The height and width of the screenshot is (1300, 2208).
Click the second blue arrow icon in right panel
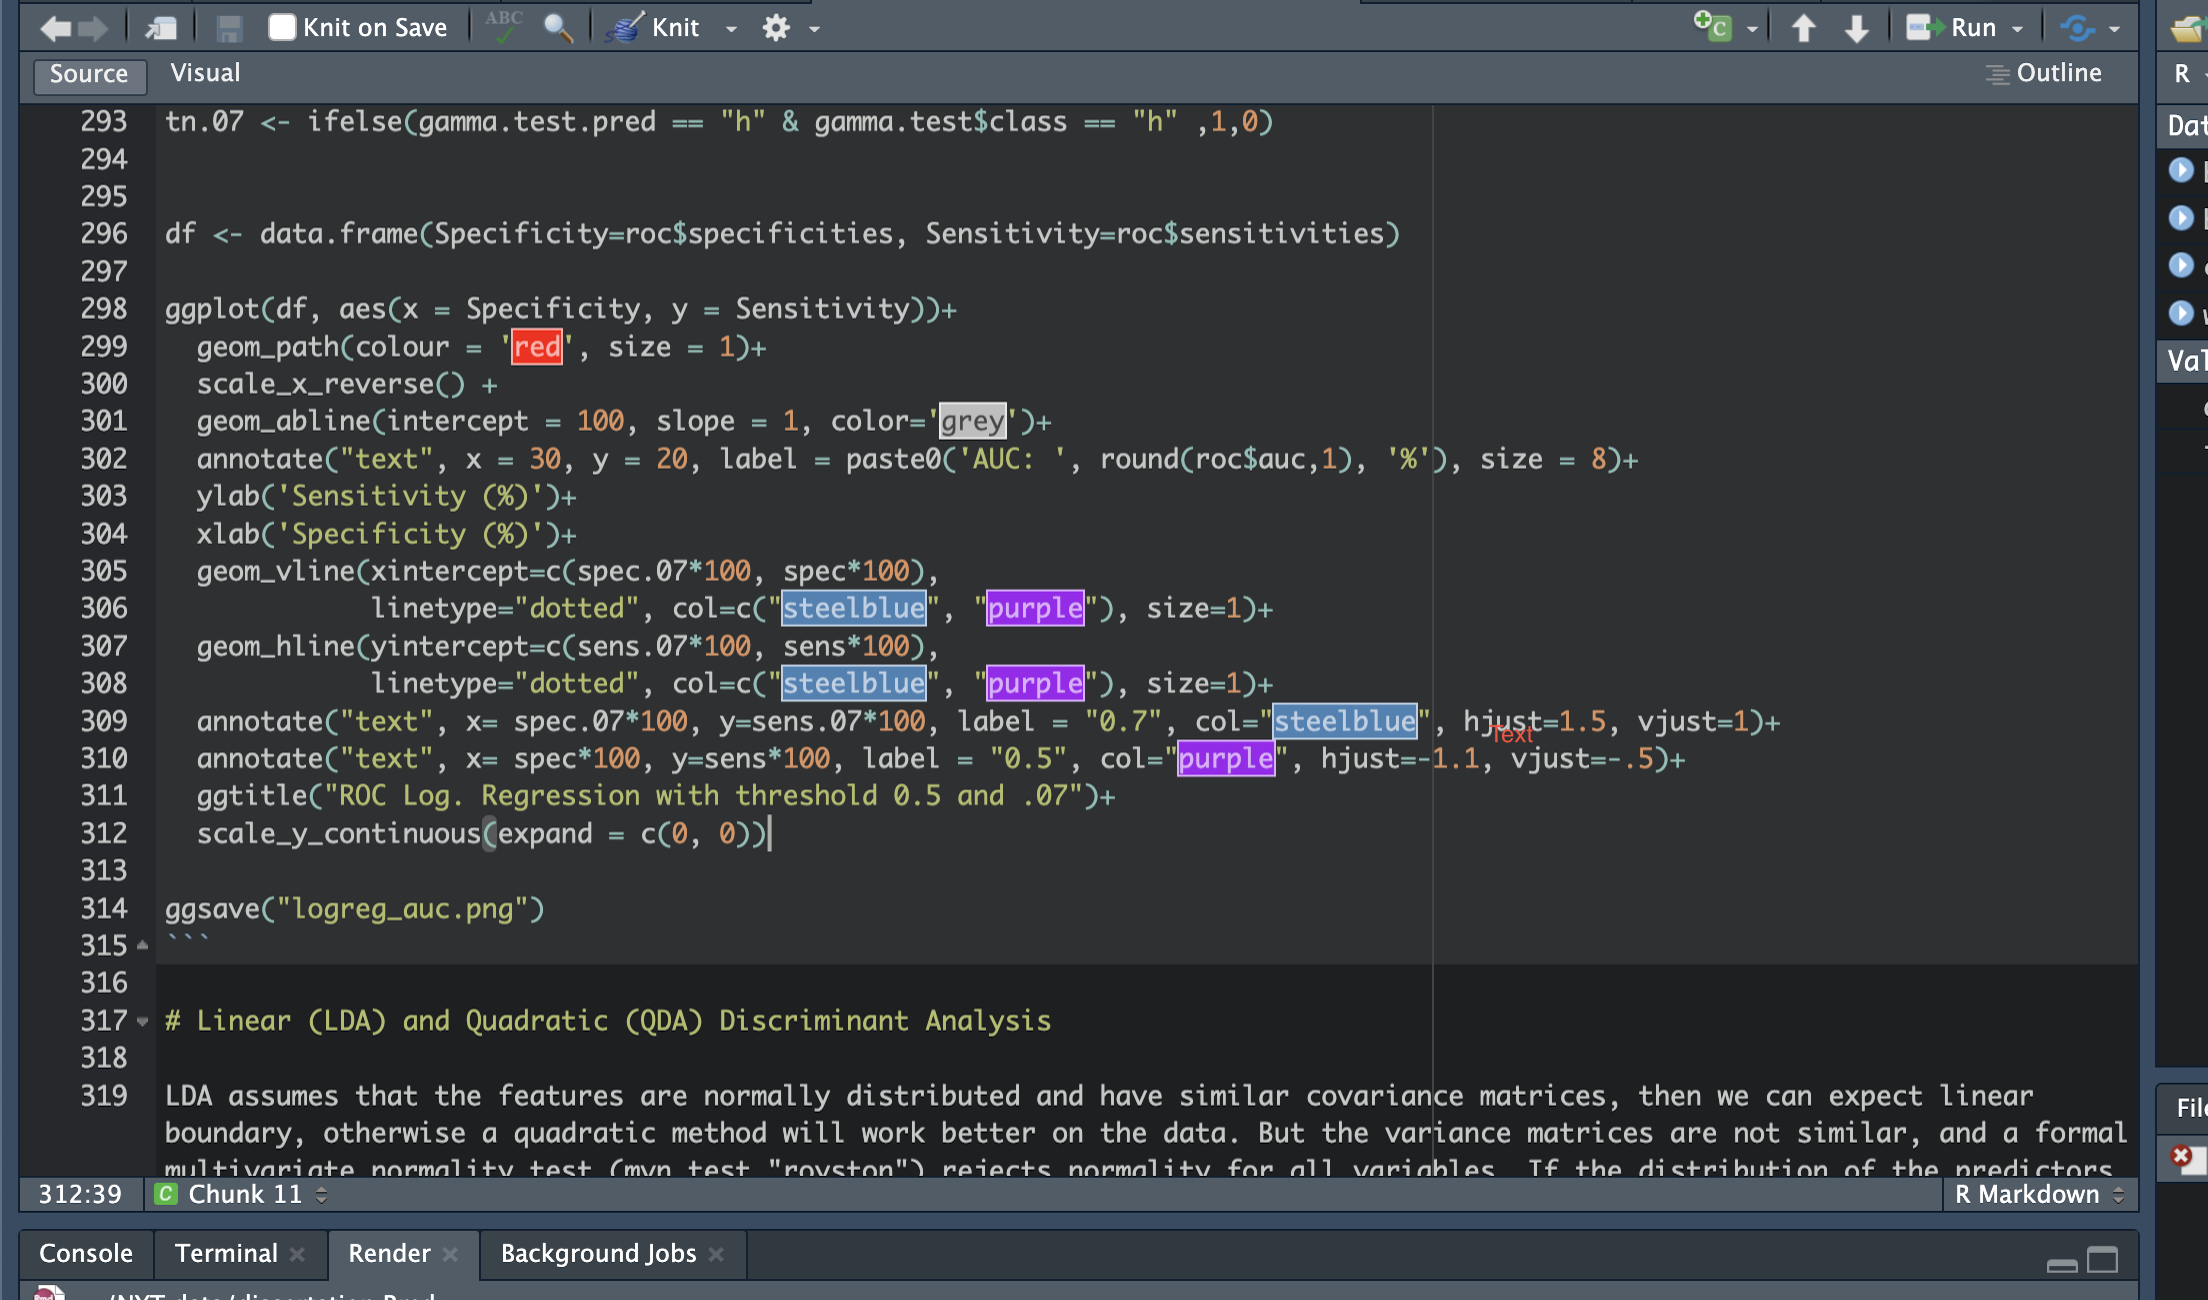point(2181,217)
